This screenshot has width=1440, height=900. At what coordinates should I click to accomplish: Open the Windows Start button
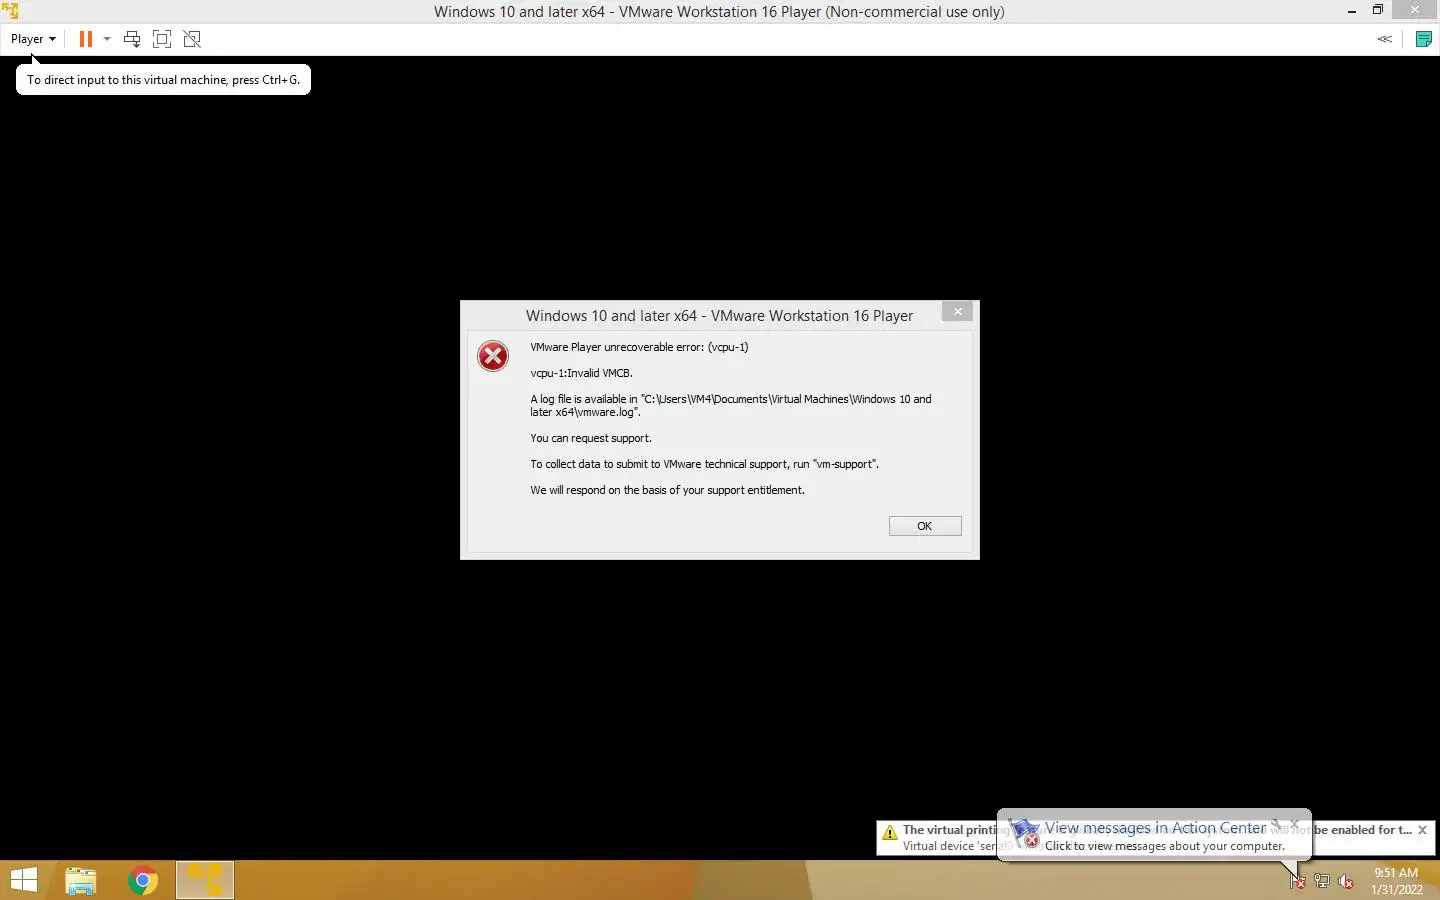24,880
